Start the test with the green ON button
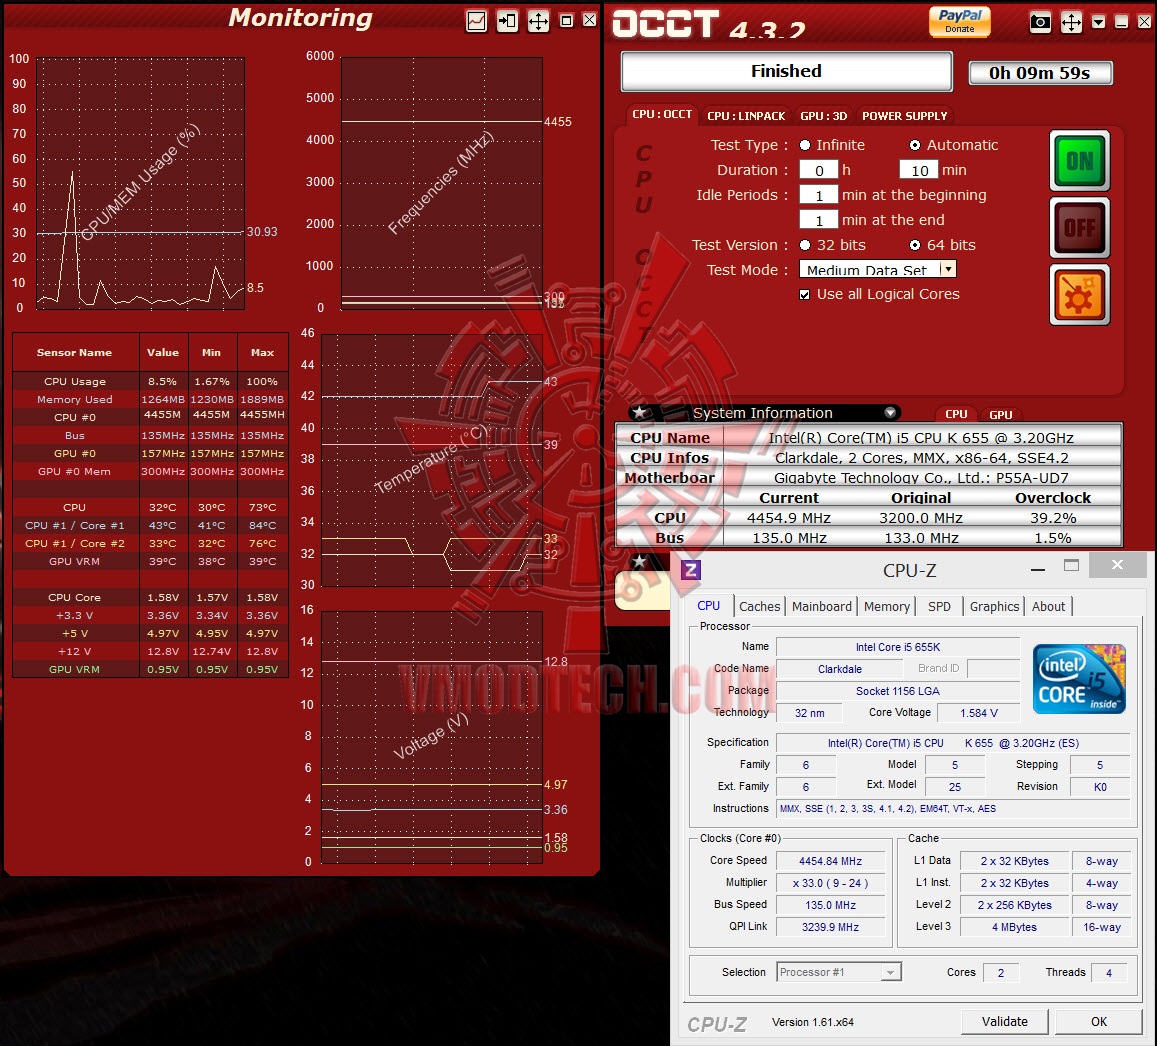The image size is (1157, 1046). click(1080, 161)
